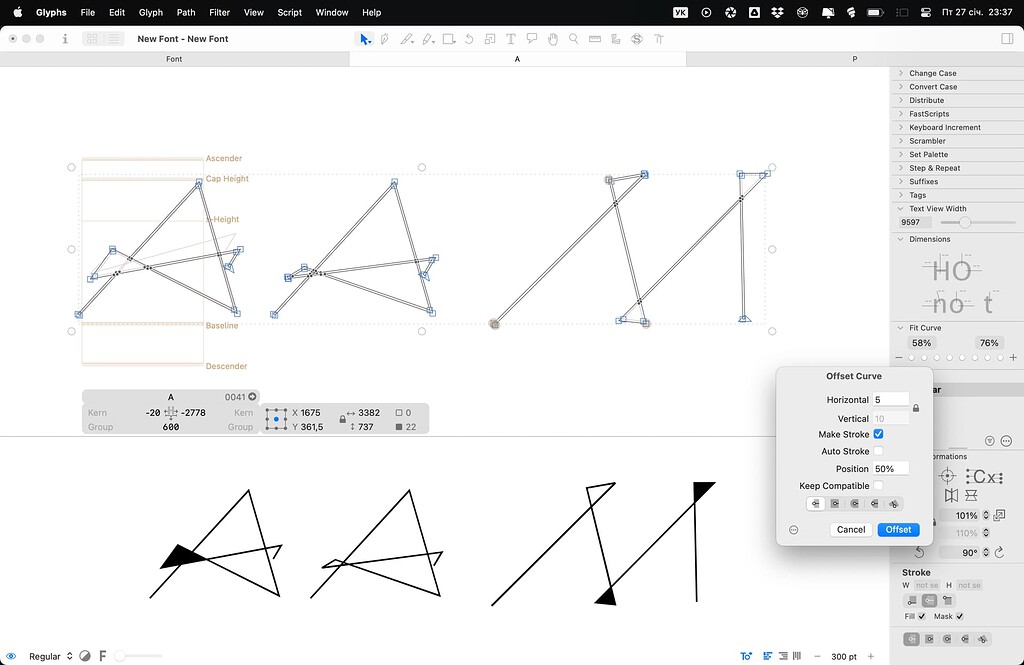Screen dimensions: 1024x665
Task: Expand the Keyboard Increment section
Action: tap(901, 127)
